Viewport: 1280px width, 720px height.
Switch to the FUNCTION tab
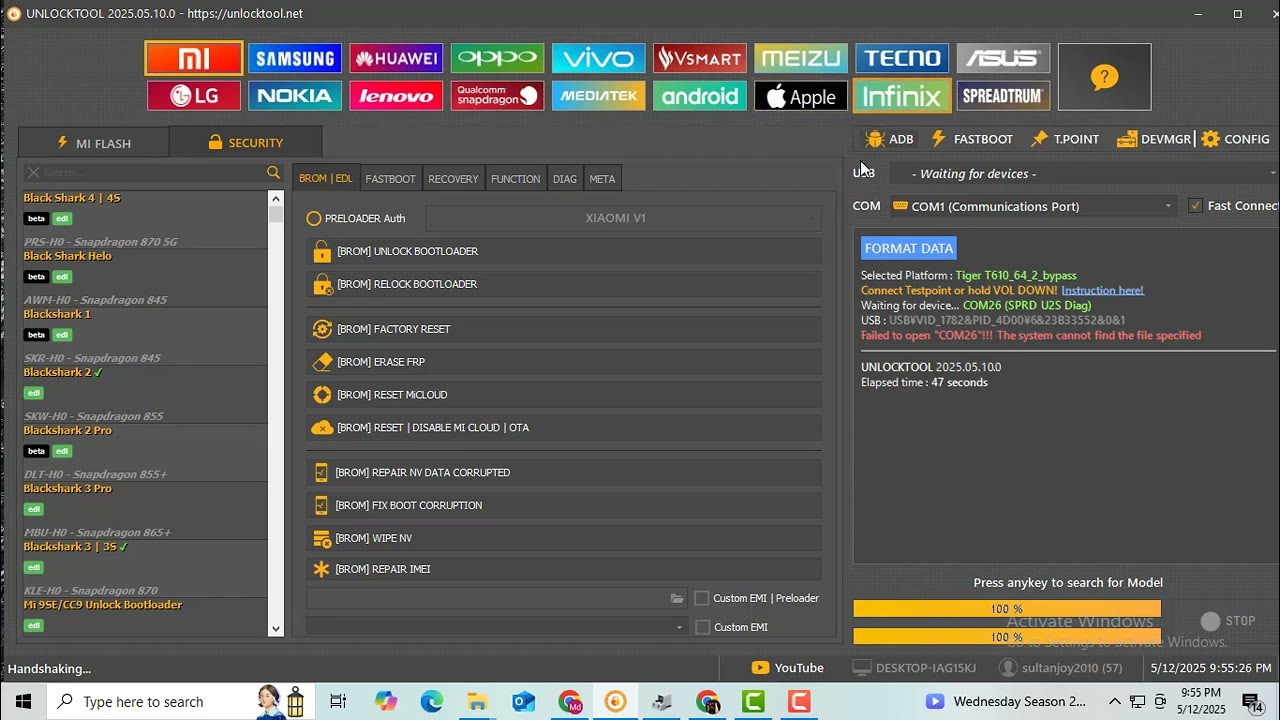click(516, 179)
